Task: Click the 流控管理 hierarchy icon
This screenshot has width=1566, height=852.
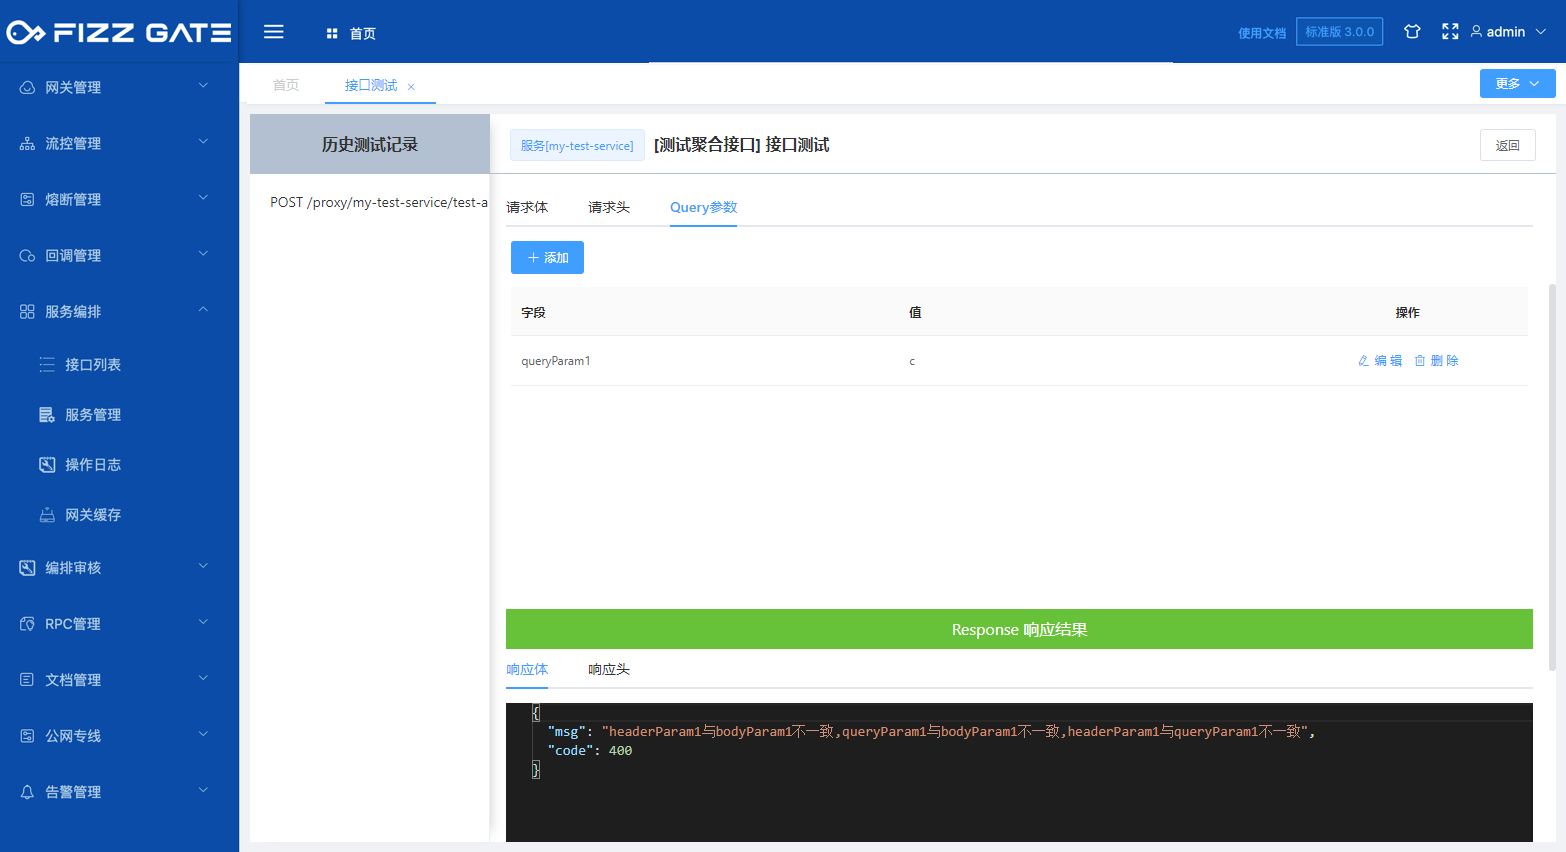Action: [27, 144]
